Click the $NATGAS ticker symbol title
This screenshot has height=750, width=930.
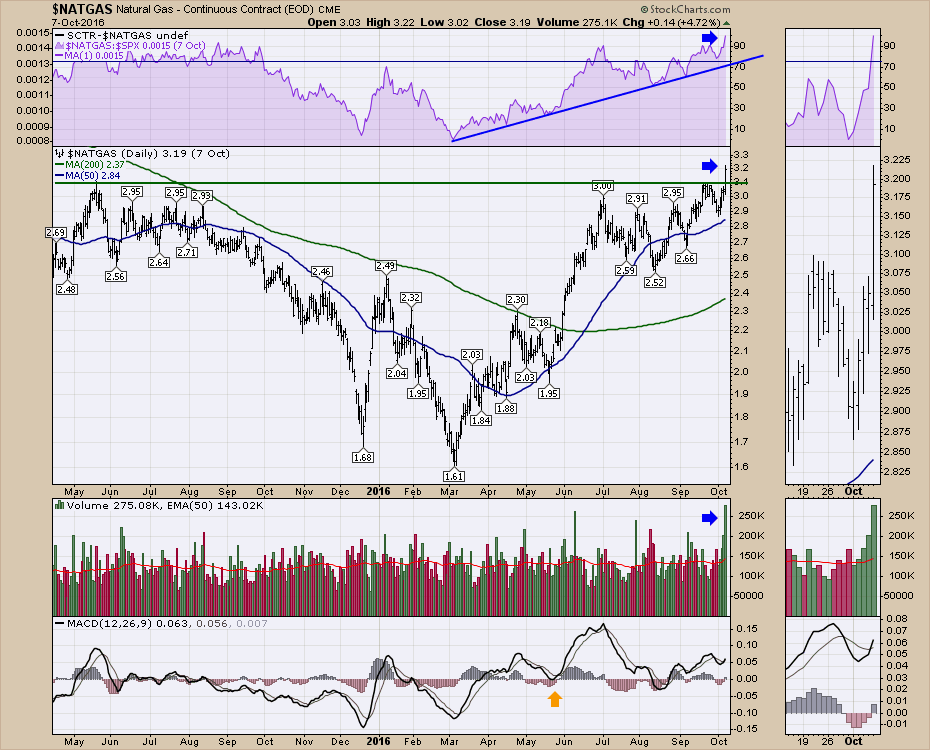tap(82, 9)
